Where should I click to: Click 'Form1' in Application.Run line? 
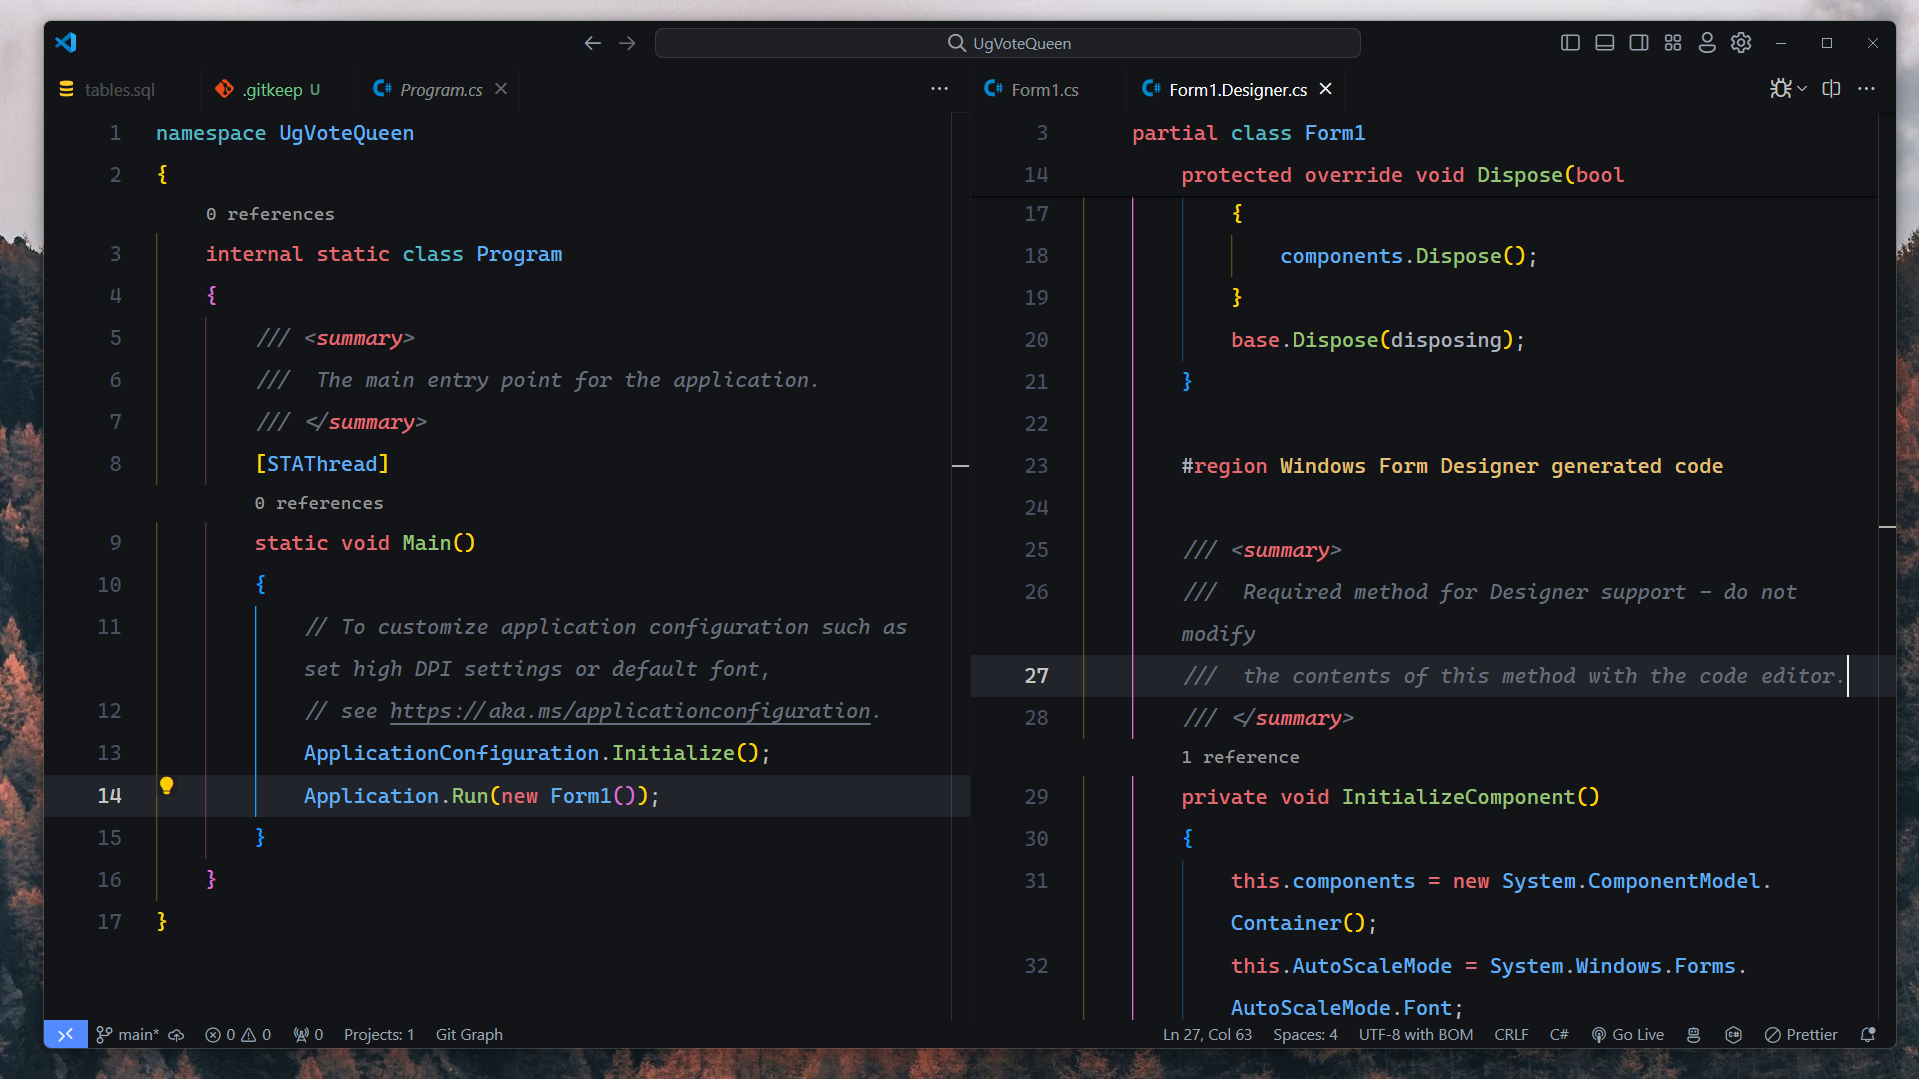click(x=581, y=796)
